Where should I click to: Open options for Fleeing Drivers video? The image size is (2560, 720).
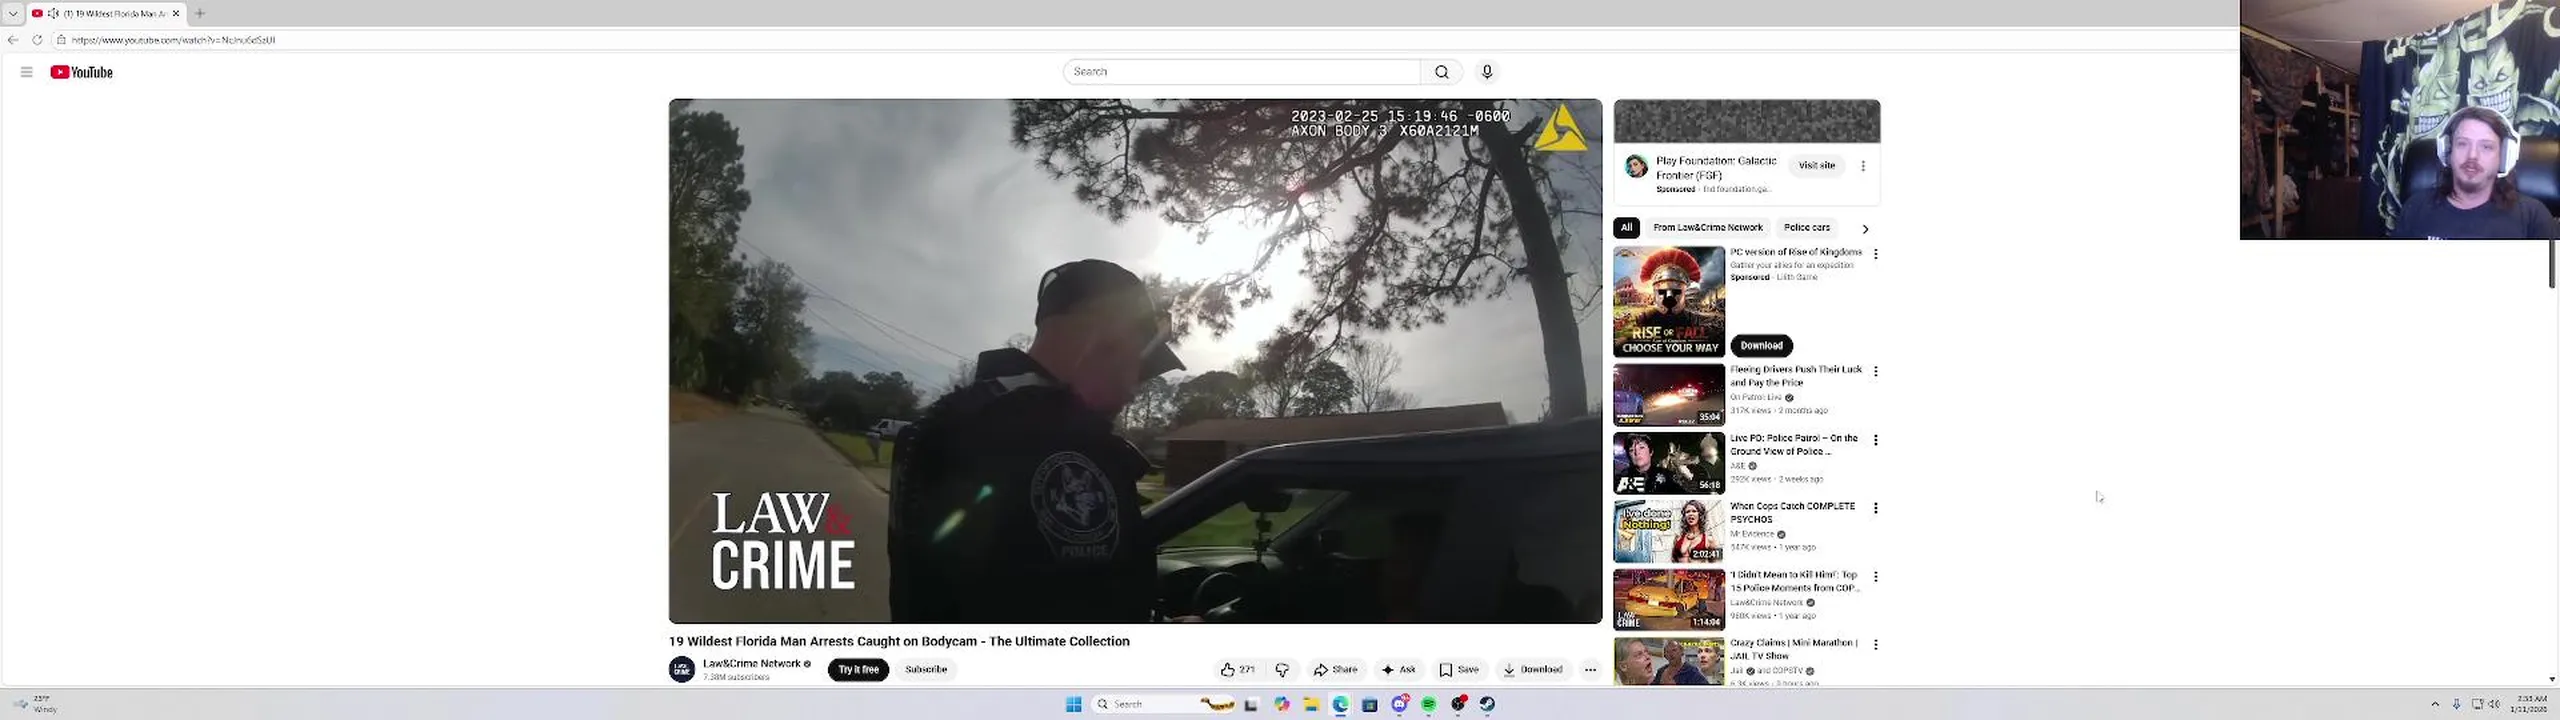point(1876,371)
